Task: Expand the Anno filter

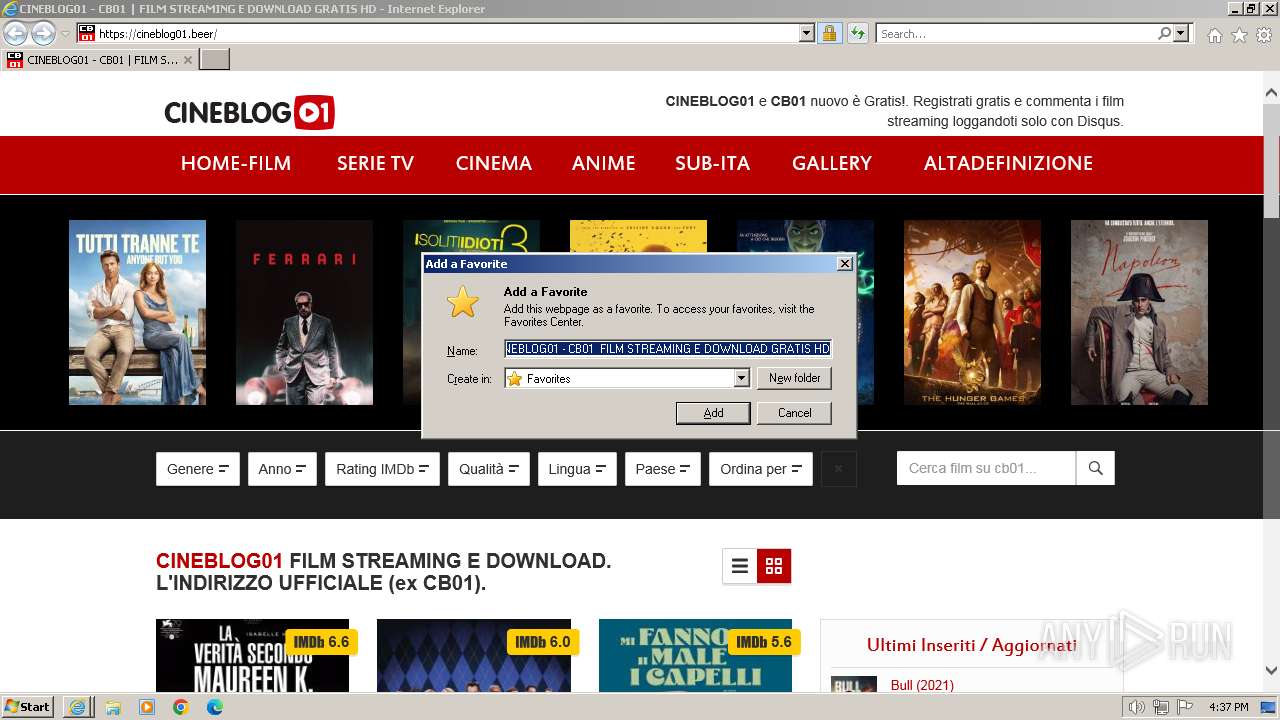Action: (x=282, y=469)
